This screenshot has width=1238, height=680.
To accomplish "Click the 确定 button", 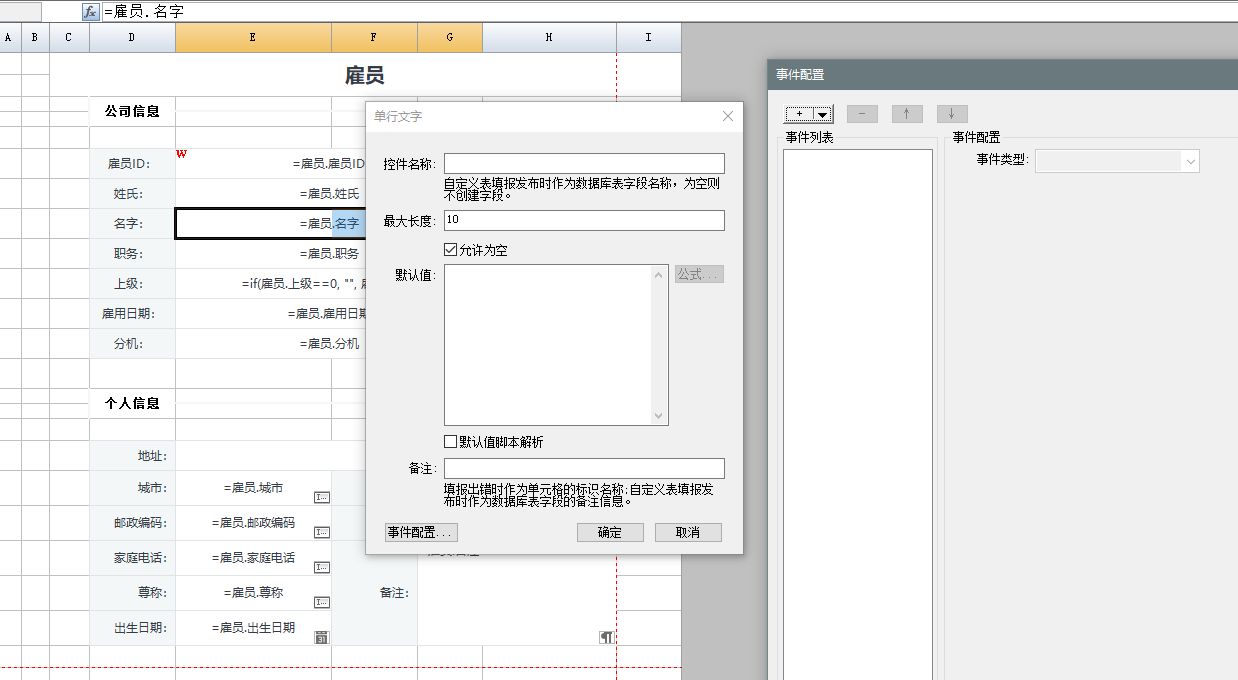I will click(610, 532).
